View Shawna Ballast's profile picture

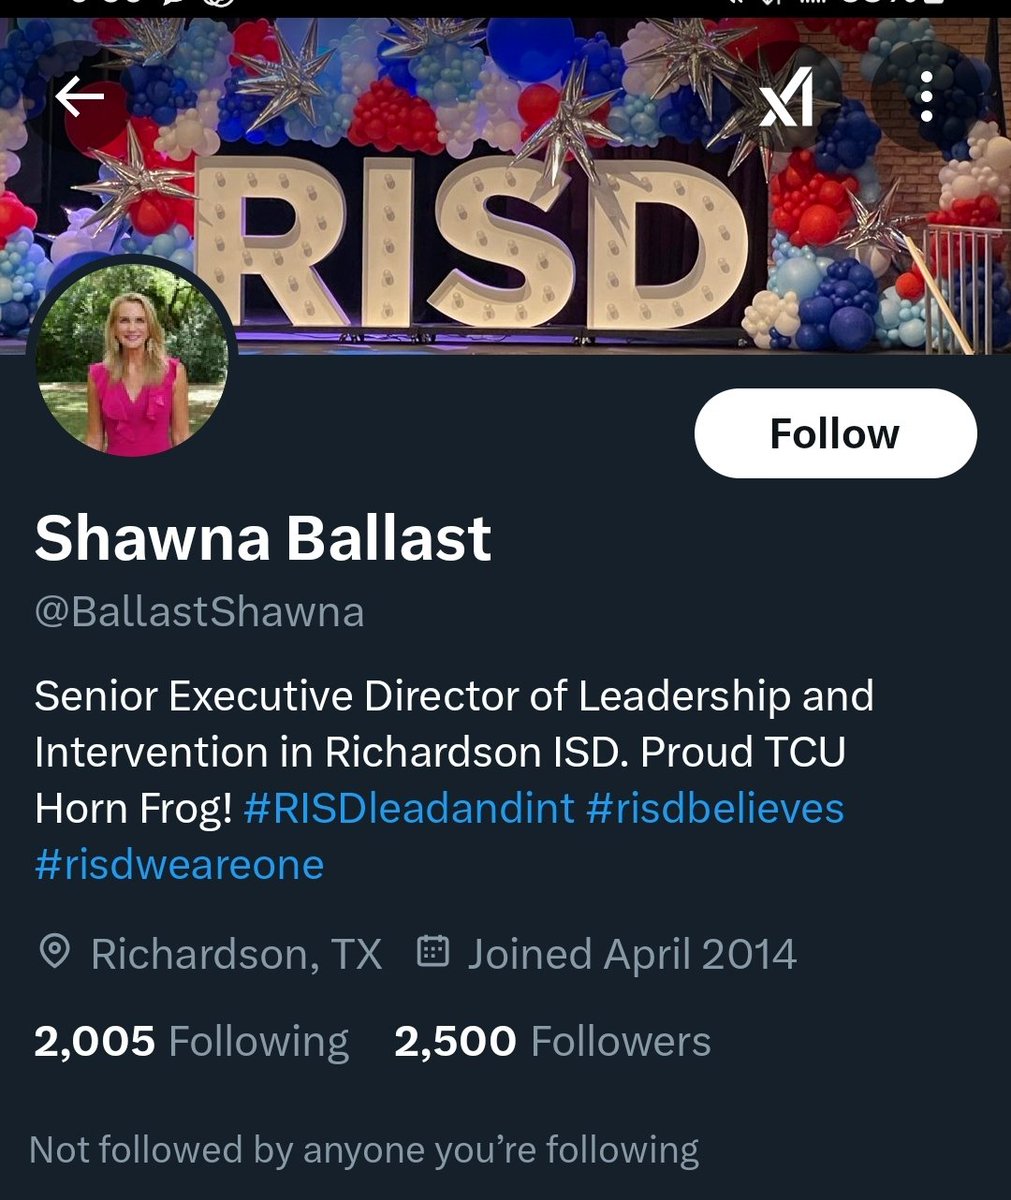132,362
